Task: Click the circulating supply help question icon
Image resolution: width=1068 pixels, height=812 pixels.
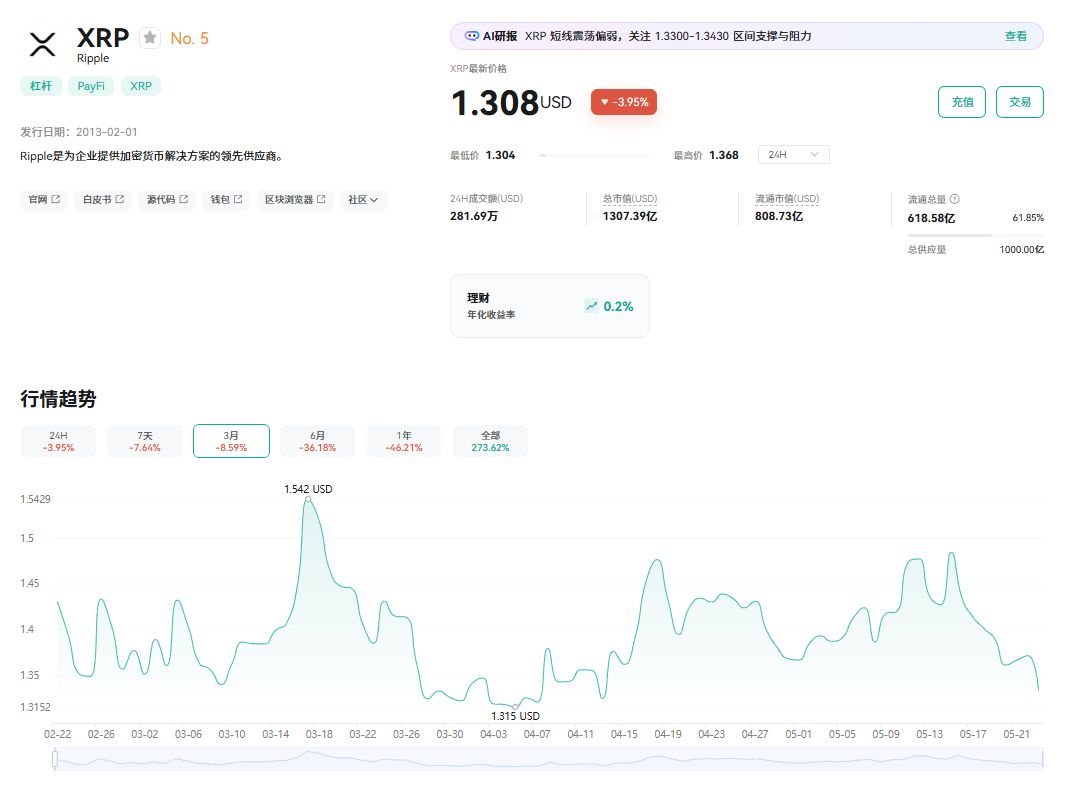Action: (954, 199)
